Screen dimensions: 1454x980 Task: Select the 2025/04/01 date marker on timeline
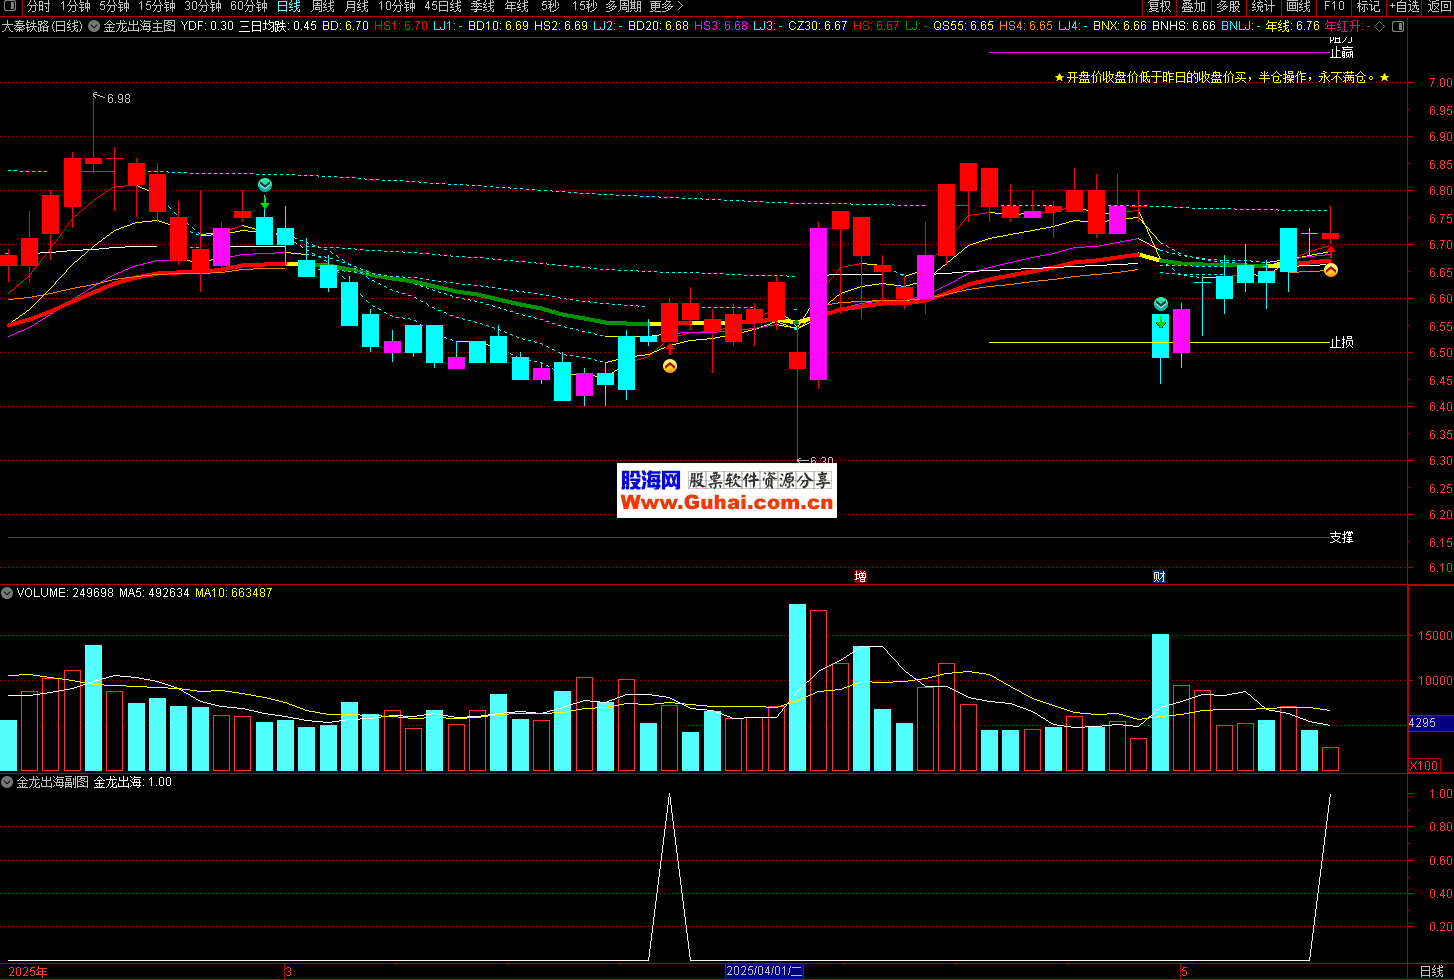pos(765,971)
